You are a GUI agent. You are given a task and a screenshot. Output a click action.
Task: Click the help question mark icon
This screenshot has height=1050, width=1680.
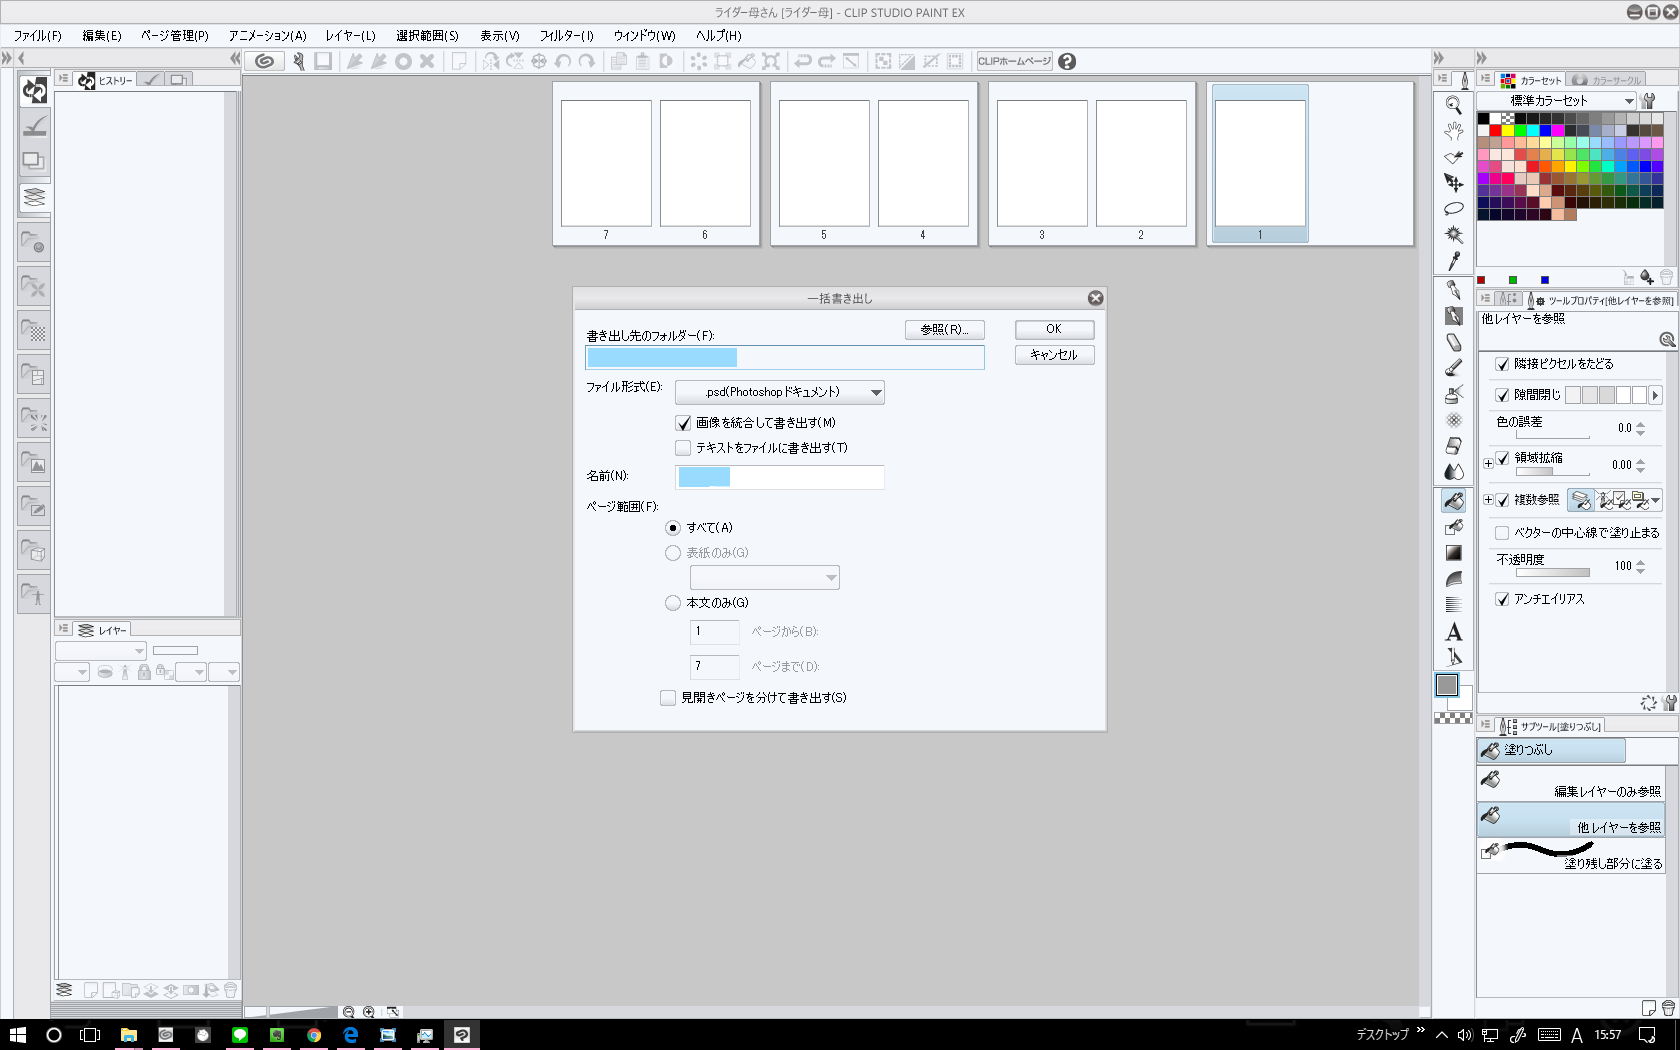click(x=1067, y=61)
